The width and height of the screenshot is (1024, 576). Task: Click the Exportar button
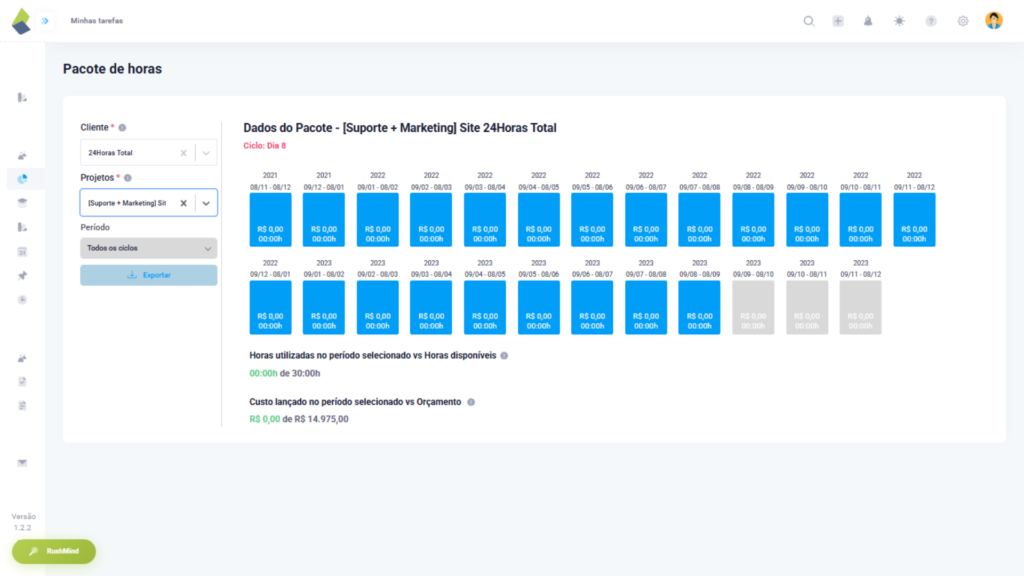(148, 274)
